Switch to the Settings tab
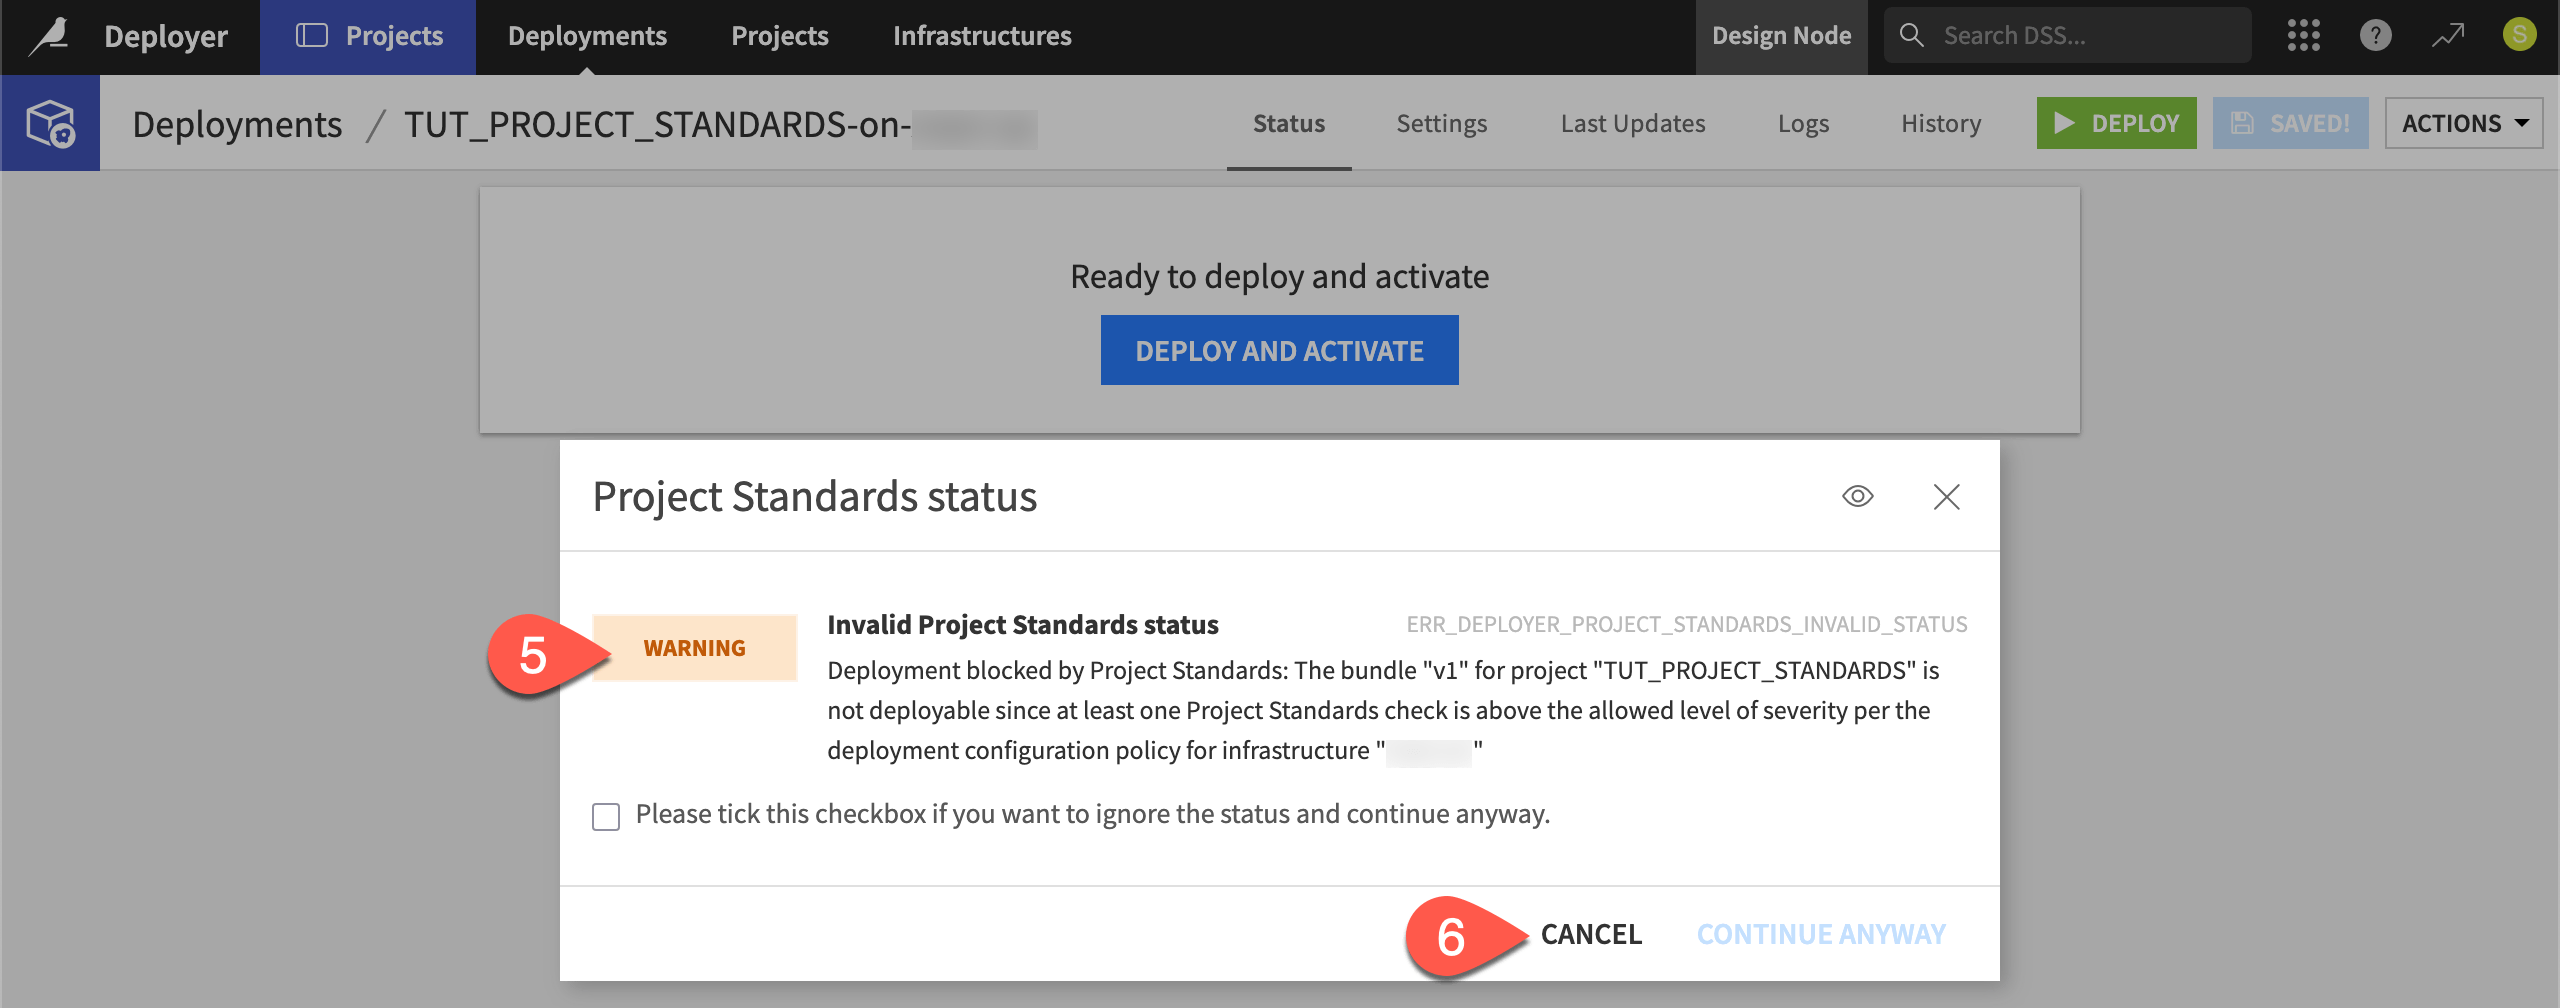 pos(1441,122)
